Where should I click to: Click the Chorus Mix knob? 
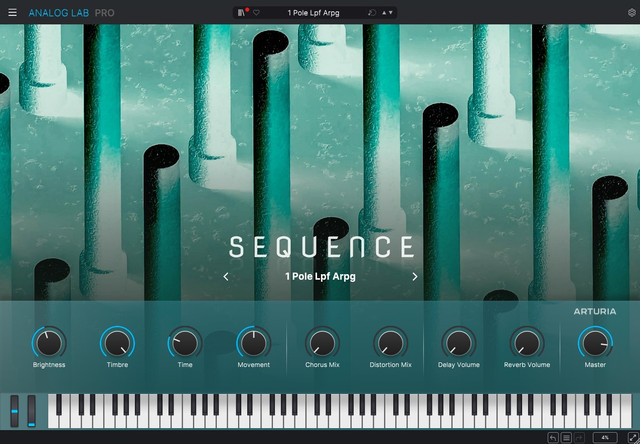coord(322,343)
